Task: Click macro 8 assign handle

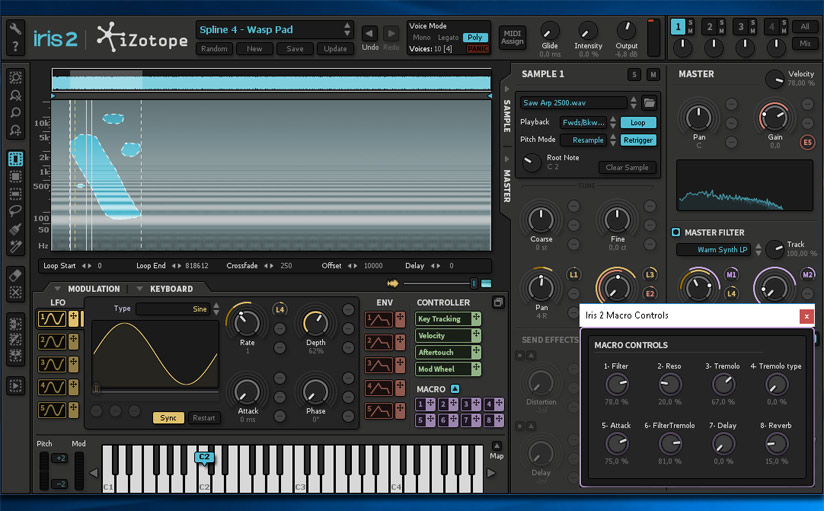Action: pos(499,420)
